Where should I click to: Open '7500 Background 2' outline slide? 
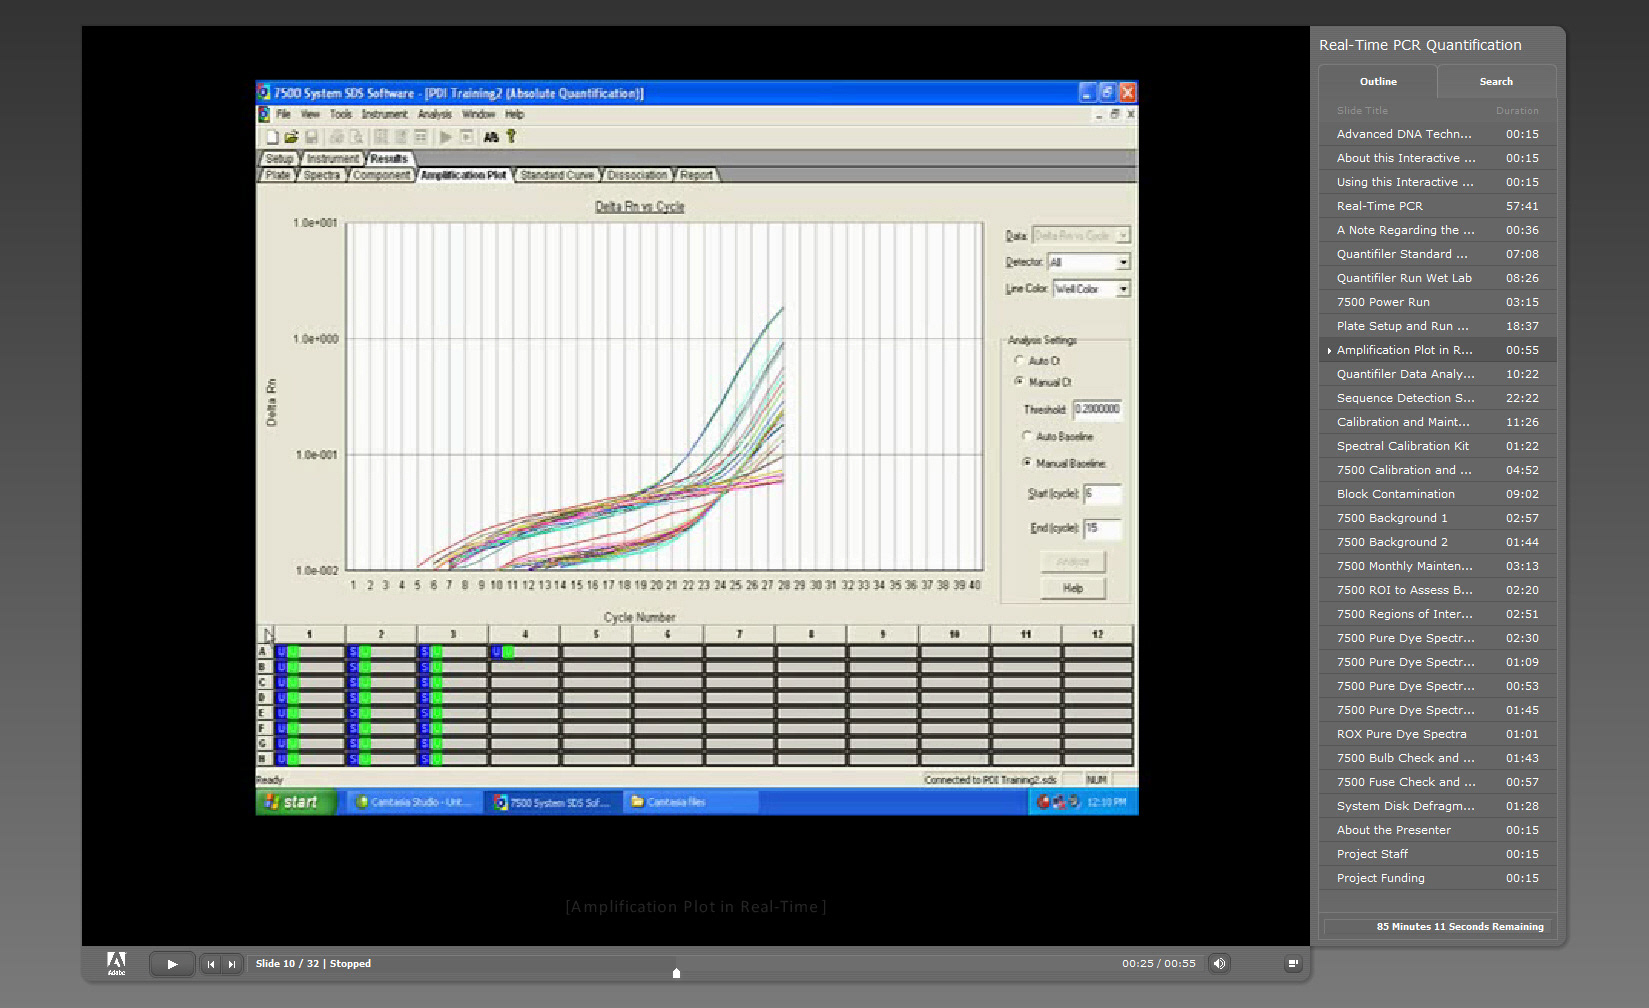click(1437, 542)
